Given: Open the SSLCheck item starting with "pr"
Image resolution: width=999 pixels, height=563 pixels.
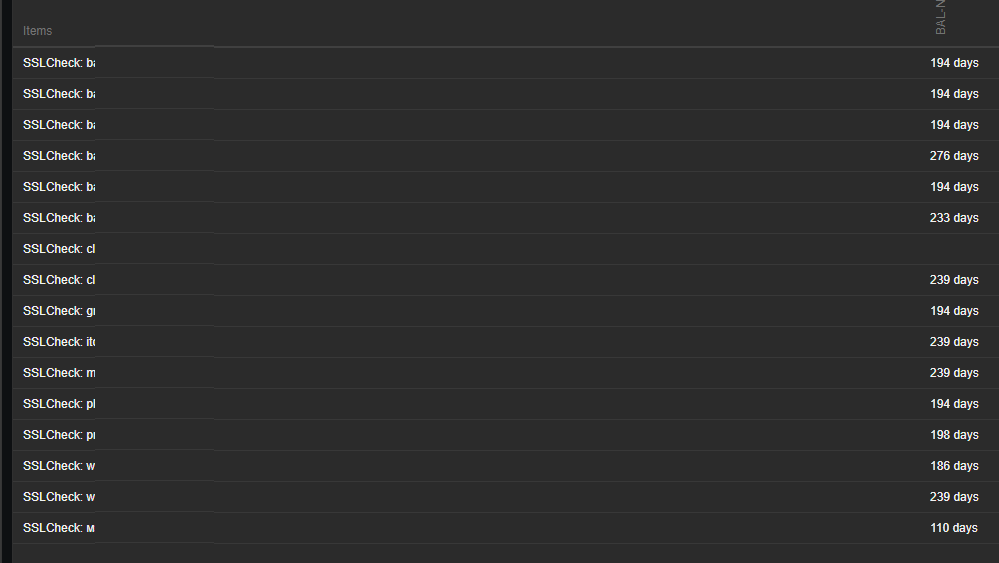Looking at the screenshot, I should point(59,435).
